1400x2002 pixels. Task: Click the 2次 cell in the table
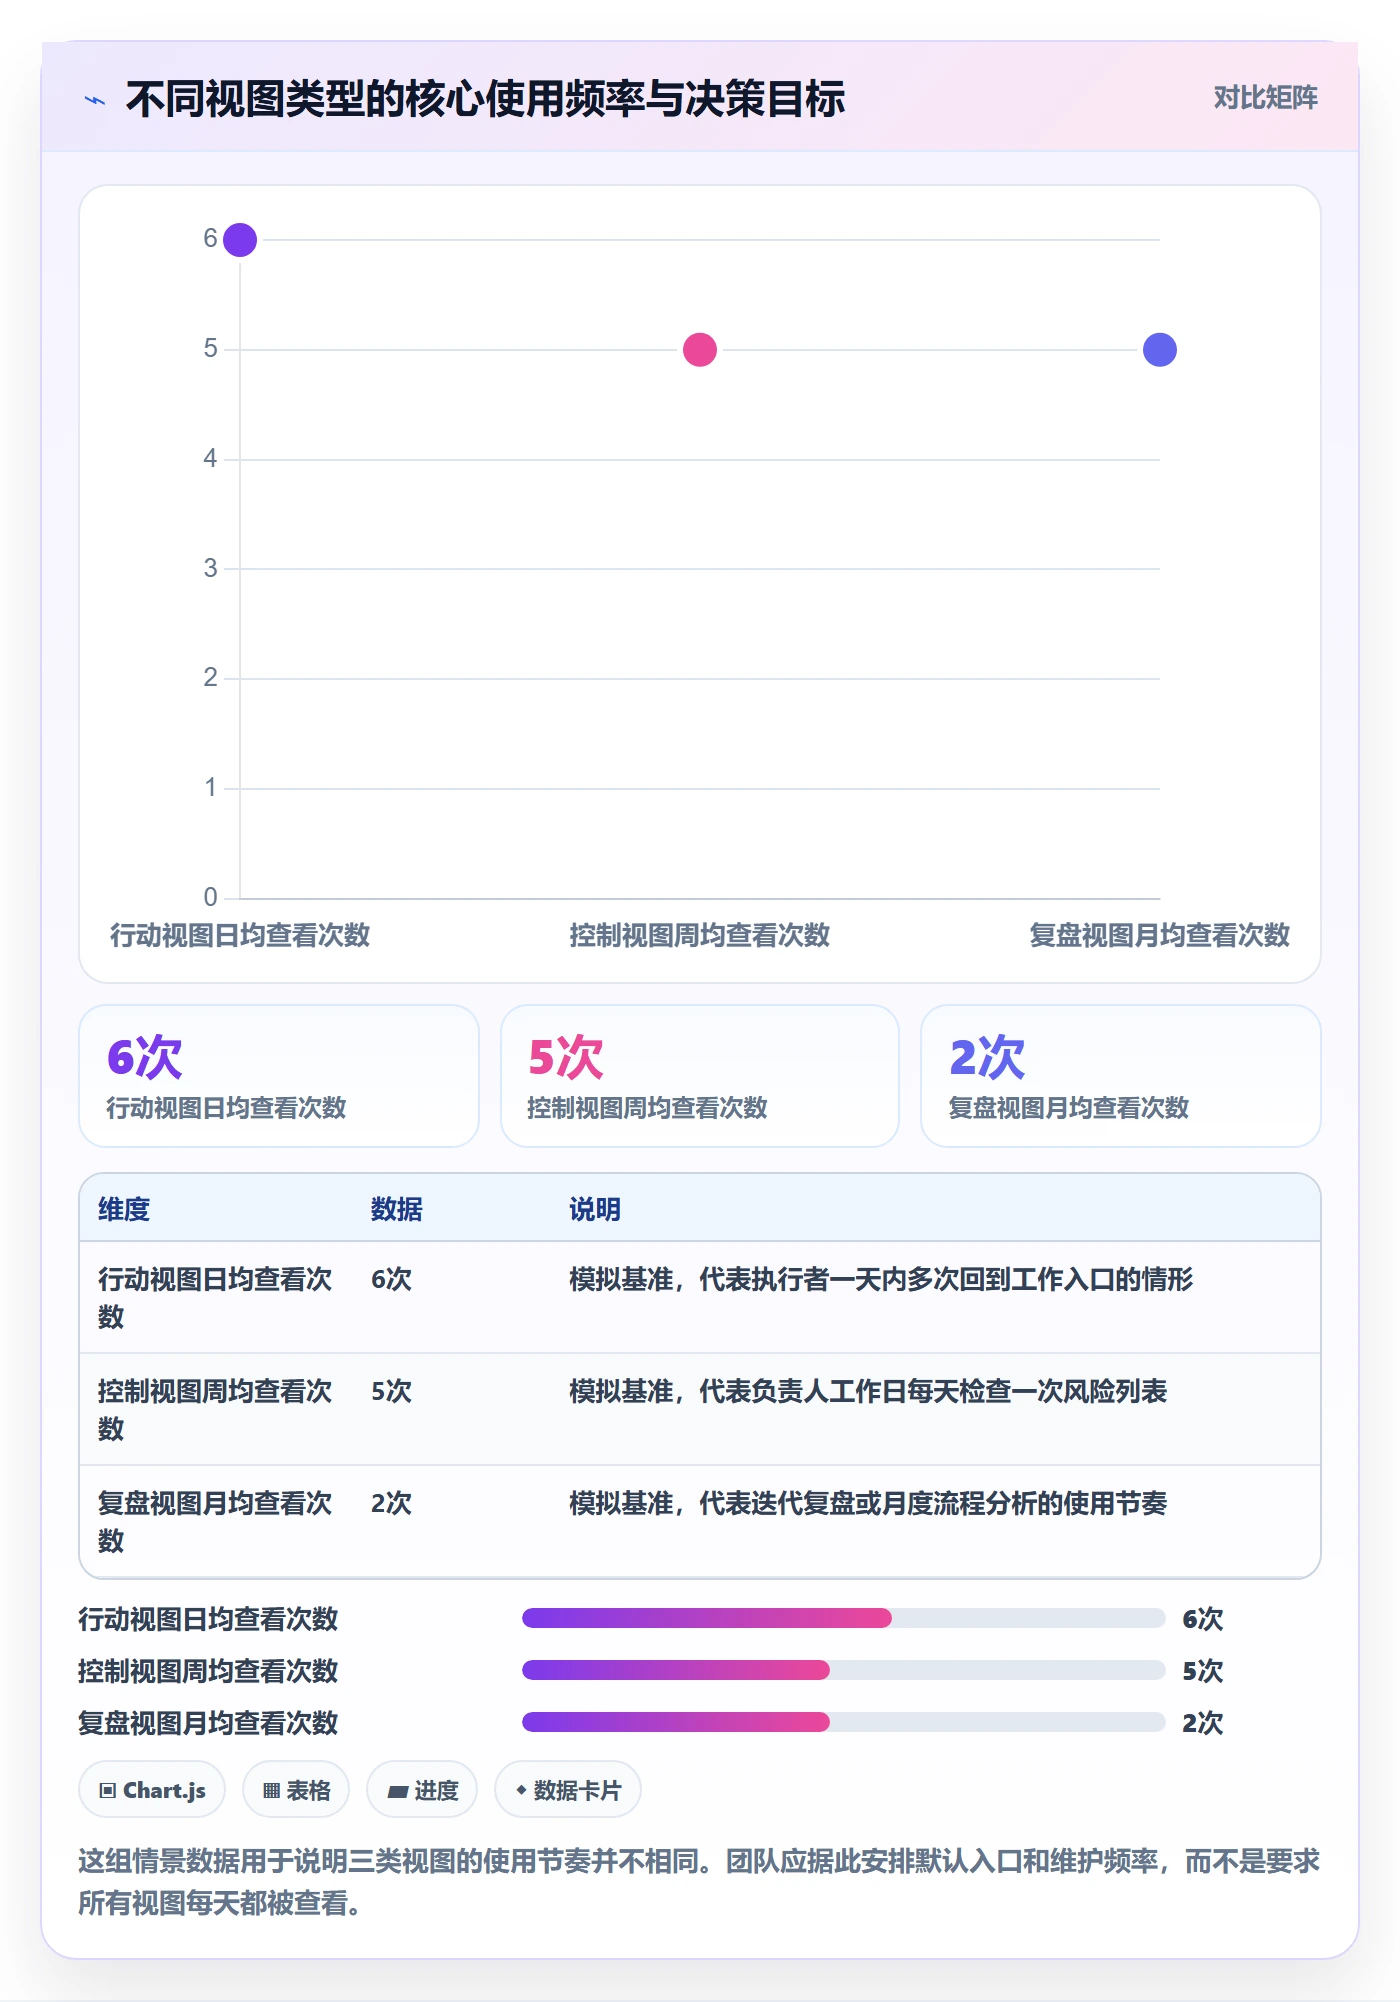click(x=391, y=1503)
